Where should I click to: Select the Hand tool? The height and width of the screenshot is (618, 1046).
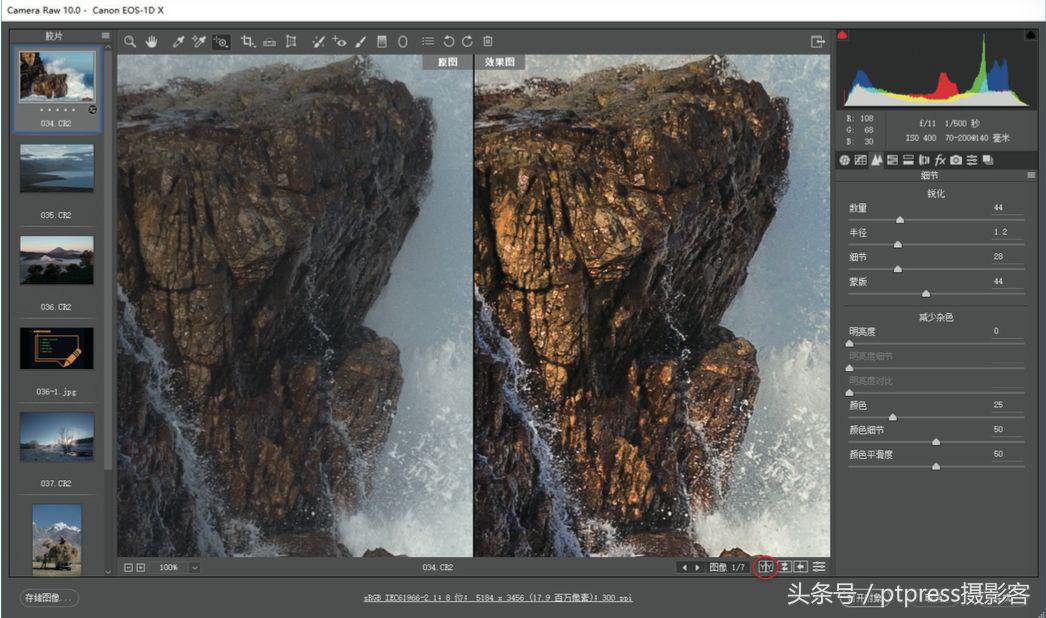point(152,42)
